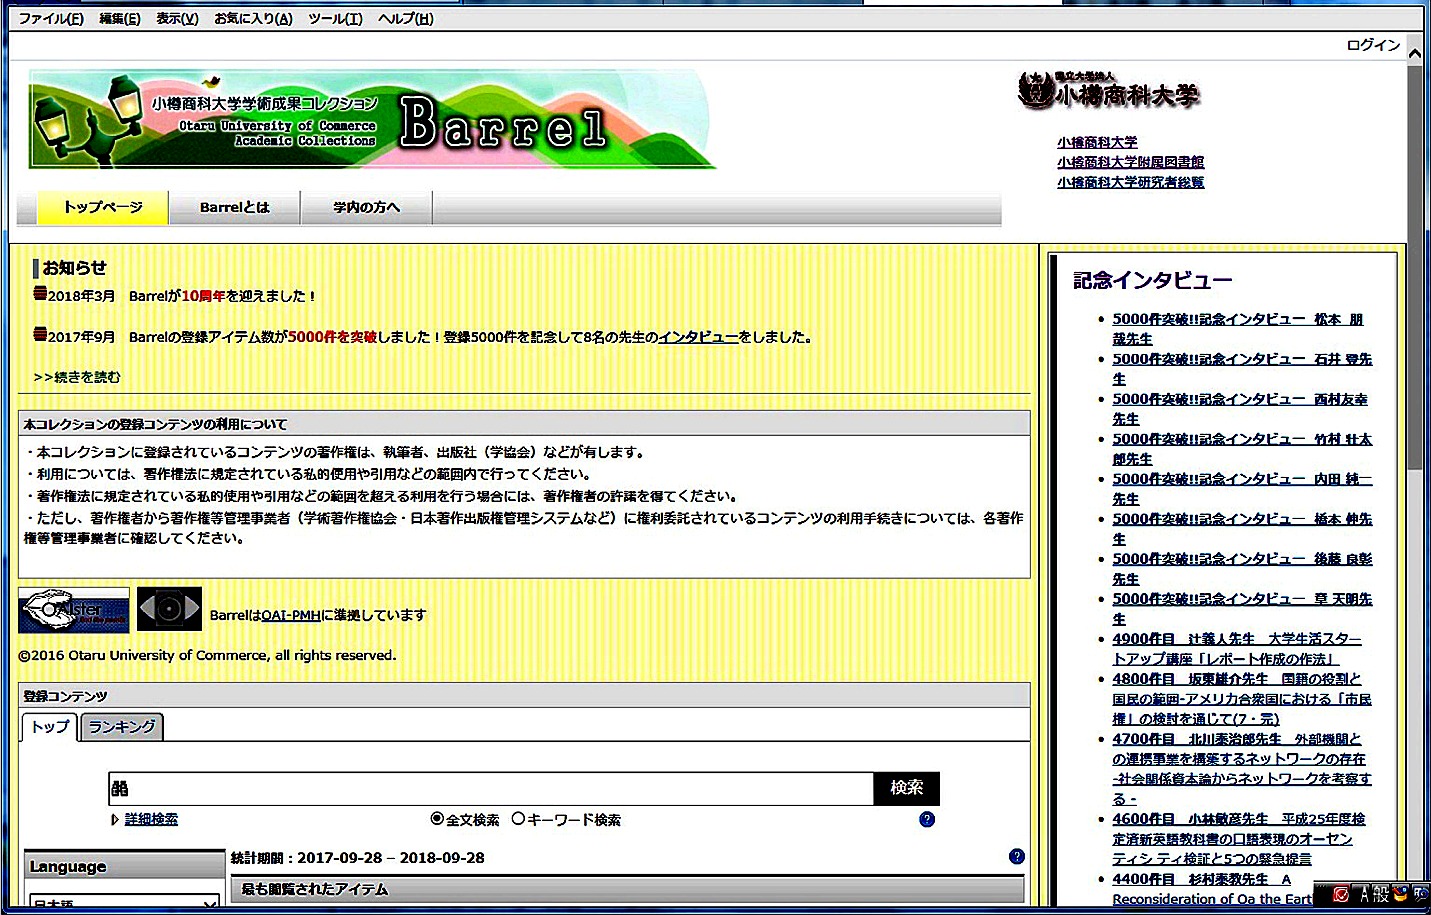Open the 後藤 良彰先生 interview link
The width and height of the screenshot is (1431, 915).
[x=1242, y=569]
